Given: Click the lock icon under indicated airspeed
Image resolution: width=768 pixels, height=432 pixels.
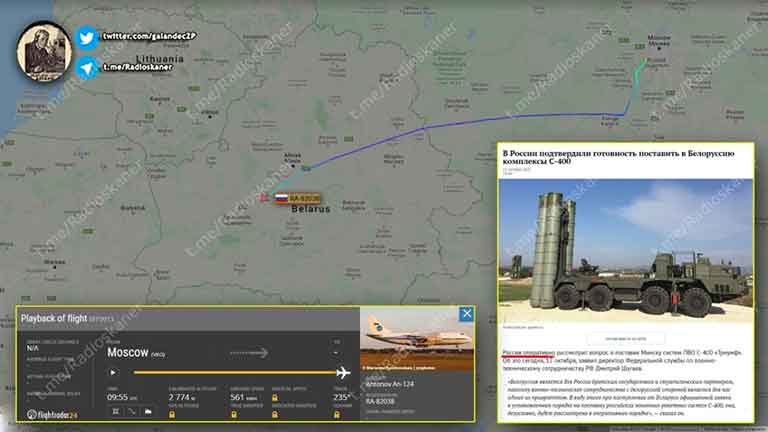Looking at the screenshot, I should [x=275, y=414].
